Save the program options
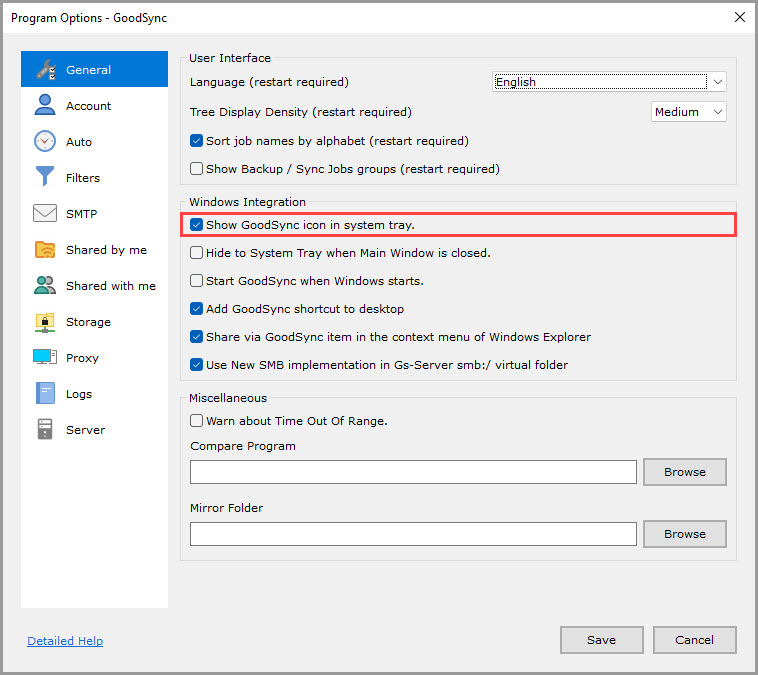 pos(601,640)
